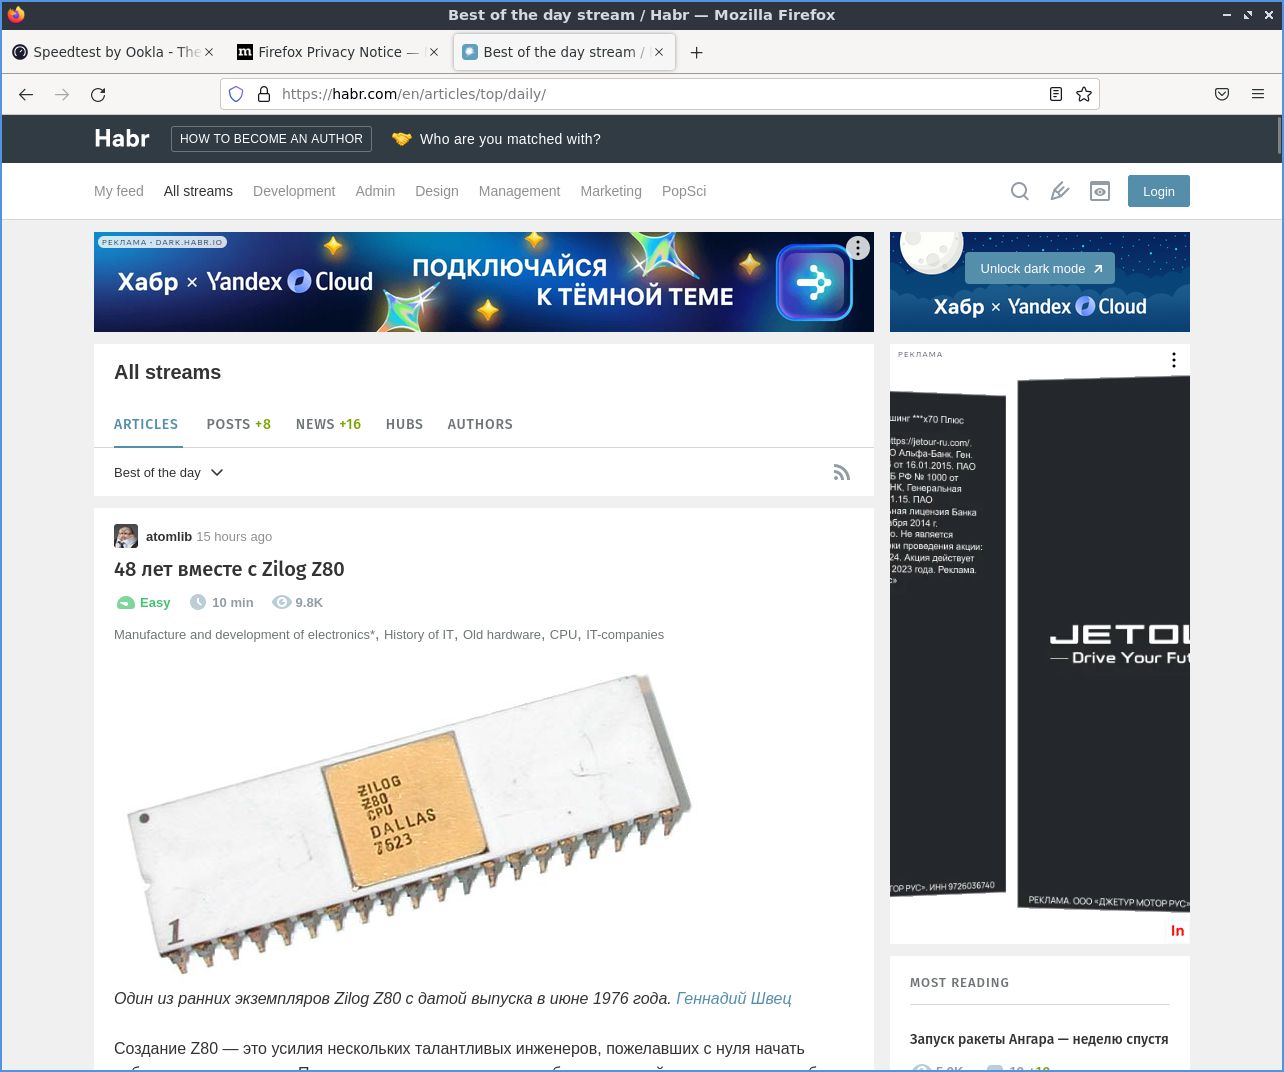
Task: Open the Authors tab
Action: (480, 424)
